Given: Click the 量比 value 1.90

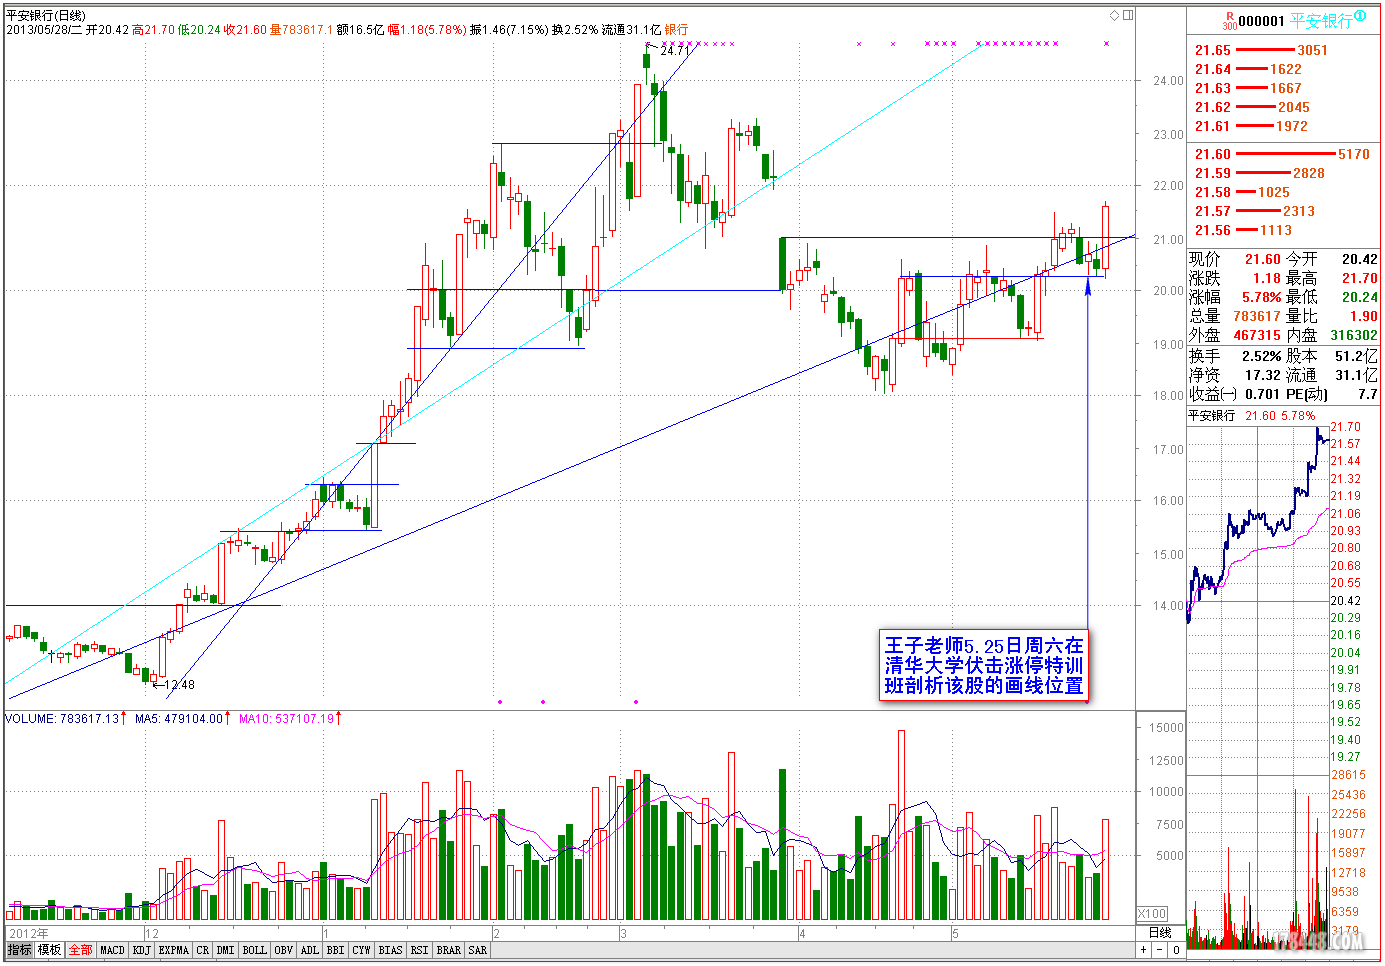Looking at the screenshot, I should pos(1364,316).
